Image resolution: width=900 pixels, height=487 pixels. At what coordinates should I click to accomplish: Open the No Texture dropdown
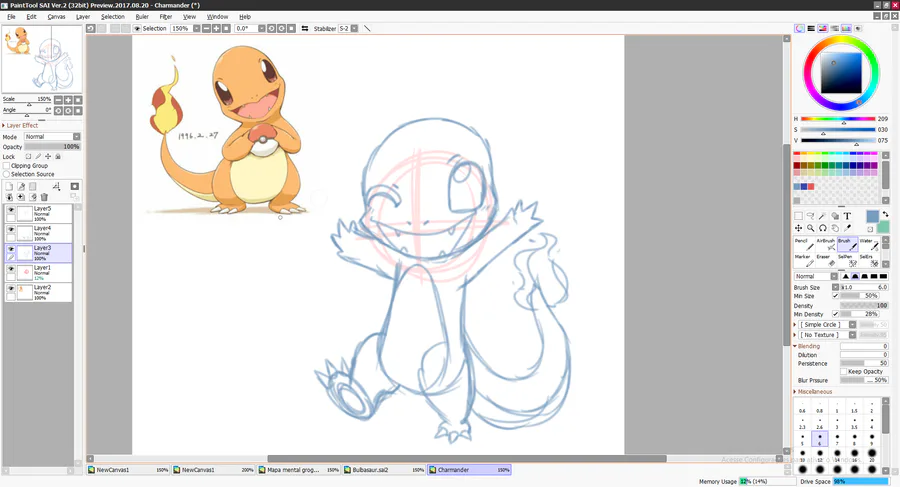coord(852,335)
